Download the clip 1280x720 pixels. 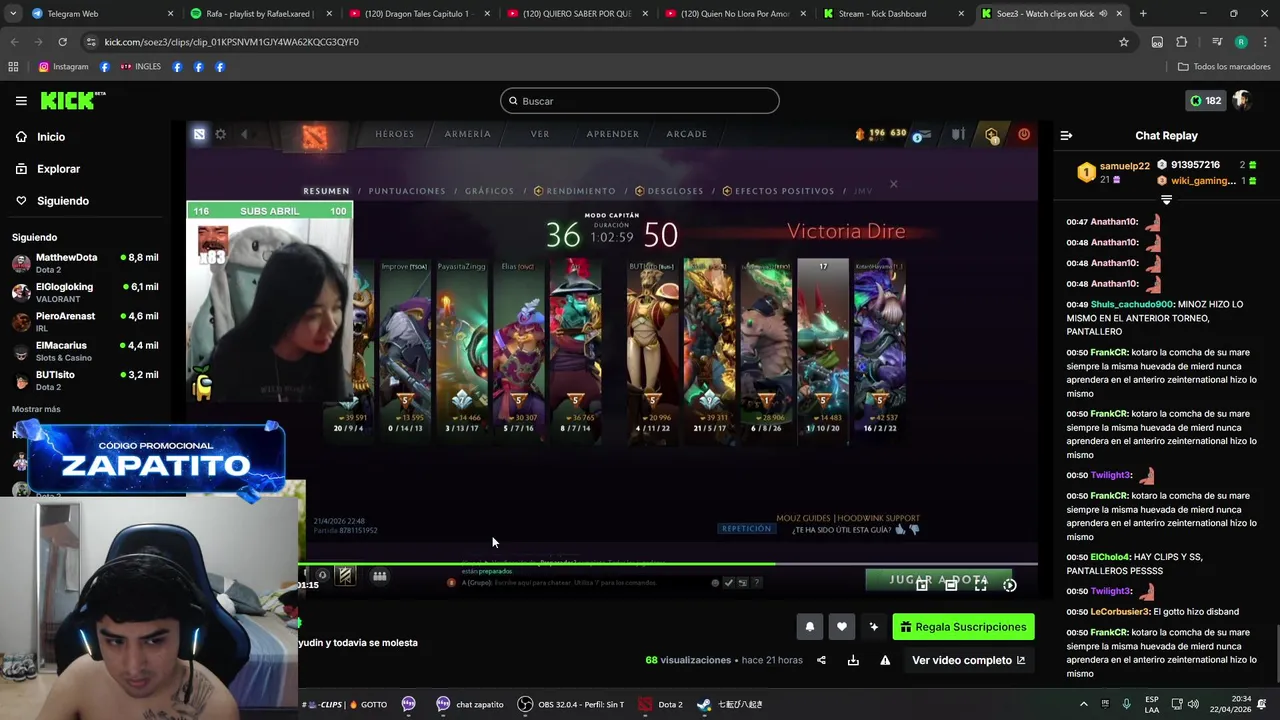[853, 660]
